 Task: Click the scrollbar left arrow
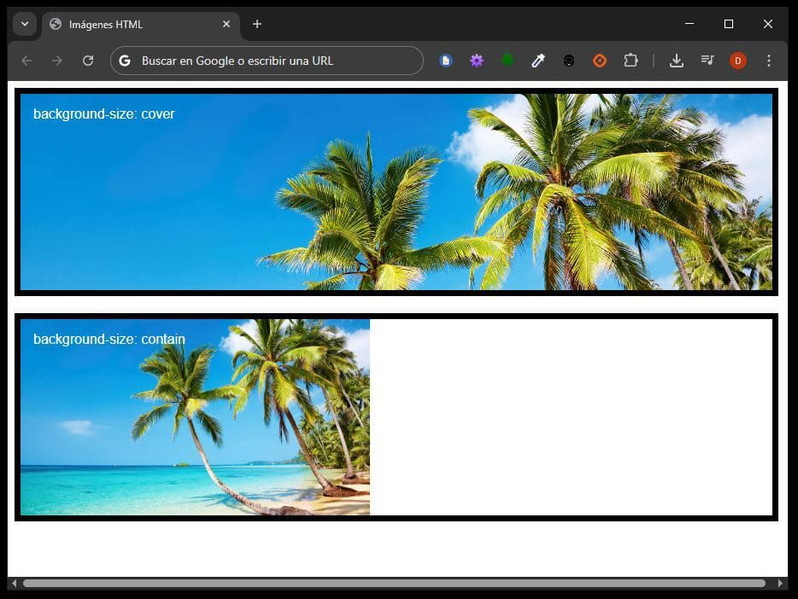[x=14, y=583]
